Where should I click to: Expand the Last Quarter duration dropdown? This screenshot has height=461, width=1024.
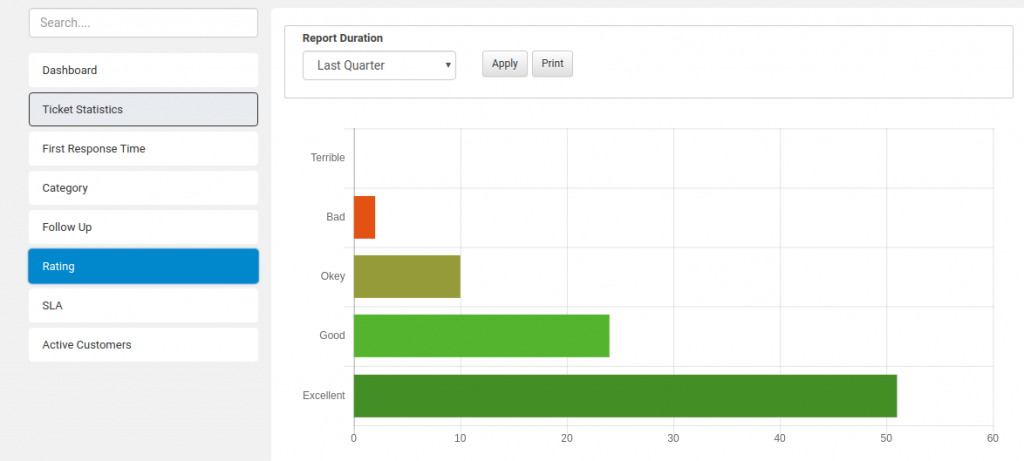(379, 65)
